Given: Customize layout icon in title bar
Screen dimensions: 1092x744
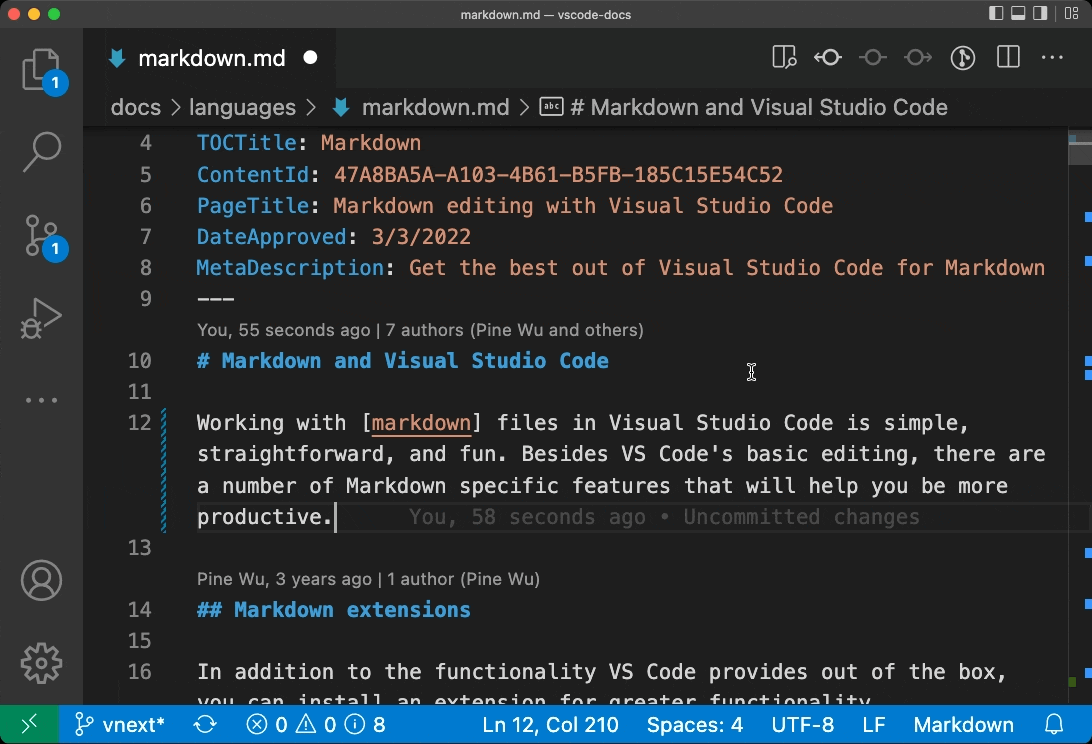Looking at the screenshot, I should click(x=1072, y=13).
